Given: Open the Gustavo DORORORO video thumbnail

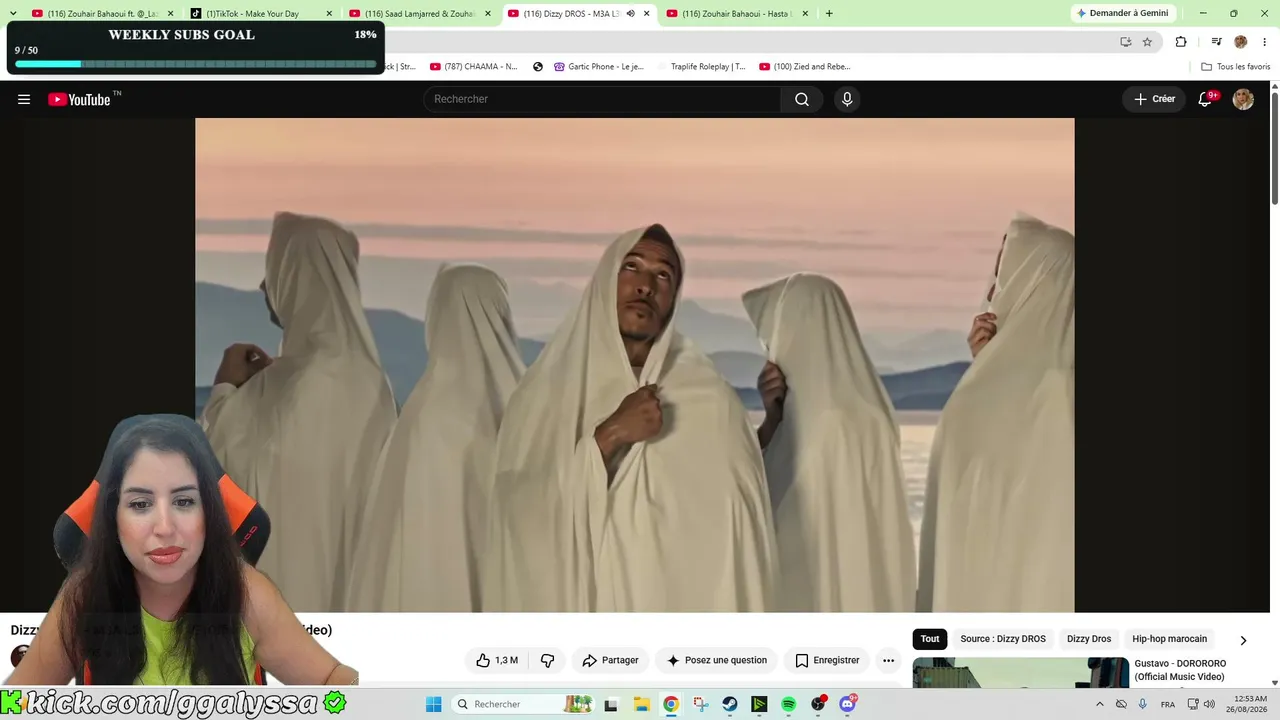Looking at the screenshot, I should tap(1020, 672).
